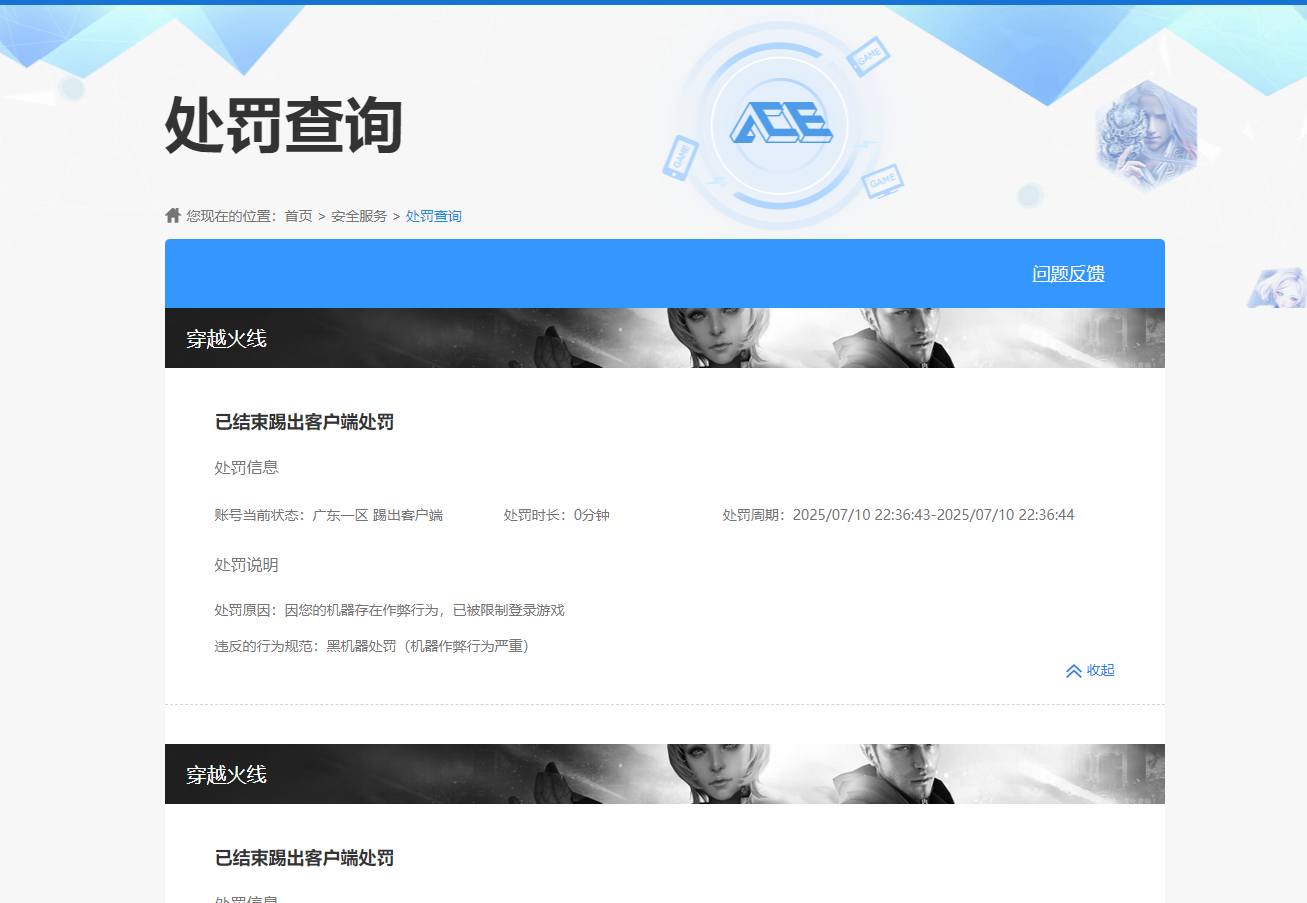Open the 问题反馈 feedback page
1307x903 pixels.
tap(1067, 273)
